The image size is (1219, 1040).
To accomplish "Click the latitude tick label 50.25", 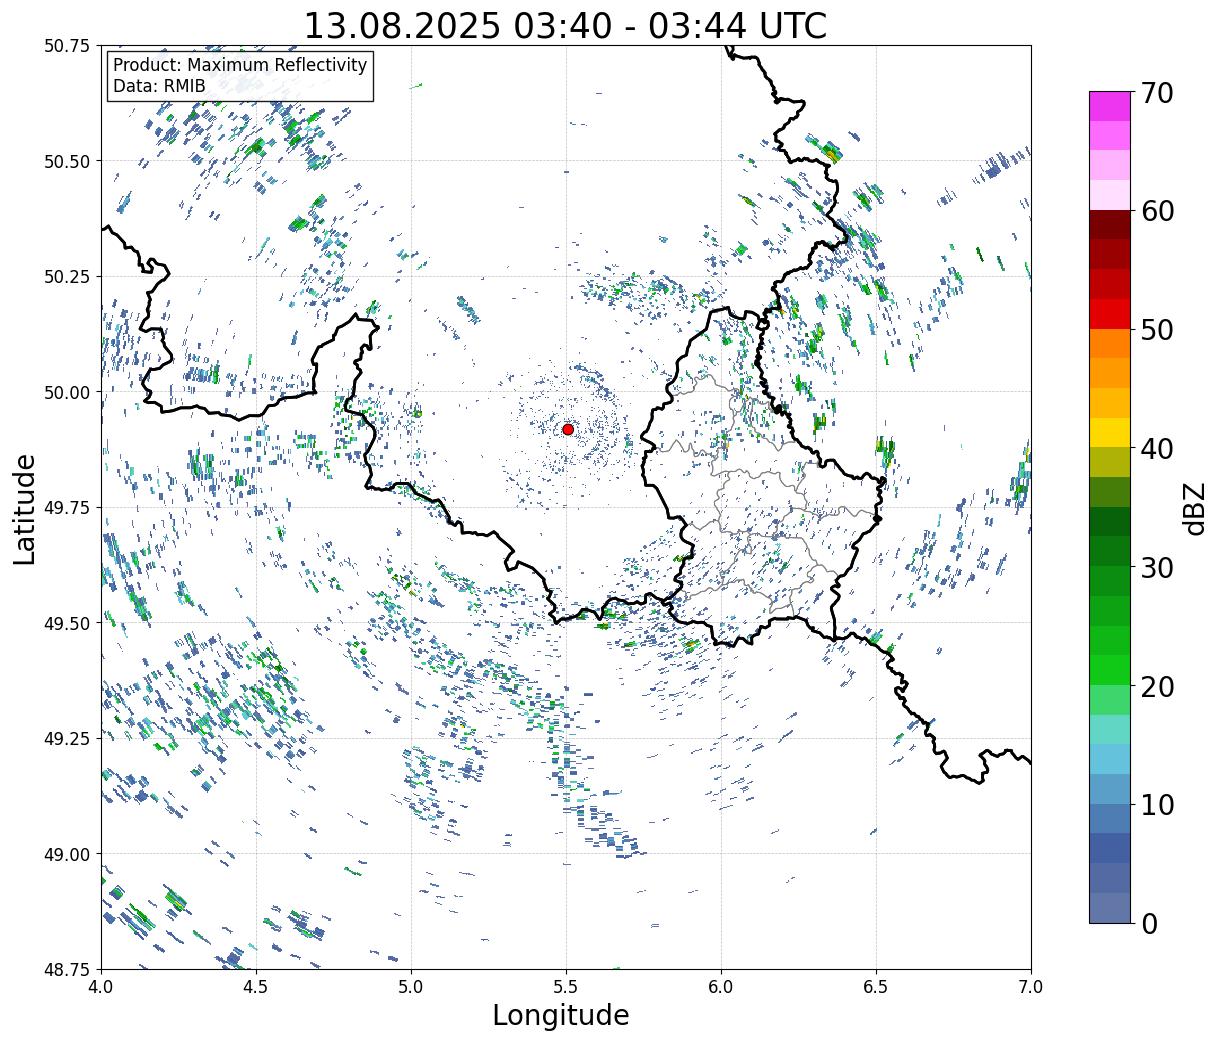I will [x=67, y=277].
